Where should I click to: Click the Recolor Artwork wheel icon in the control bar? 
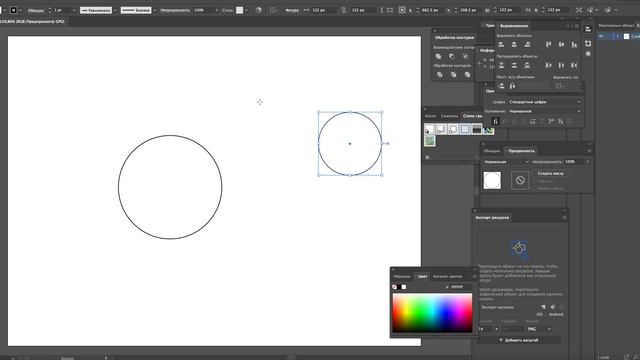[259, 10]
